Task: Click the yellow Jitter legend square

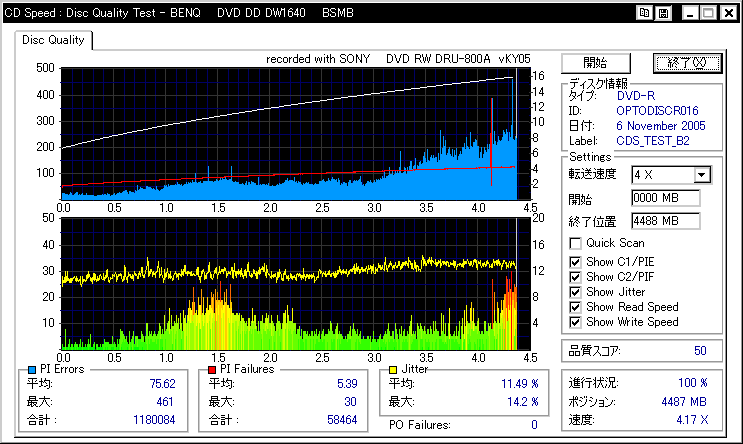Action: 393,370
